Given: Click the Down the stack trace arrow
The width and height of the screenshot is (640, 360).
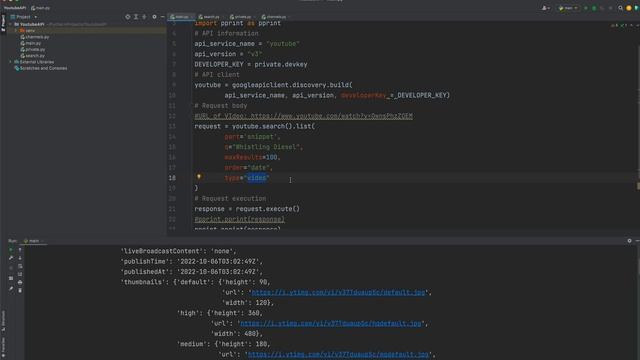Looking at the screenshot, I should click(x=20, y=258).
